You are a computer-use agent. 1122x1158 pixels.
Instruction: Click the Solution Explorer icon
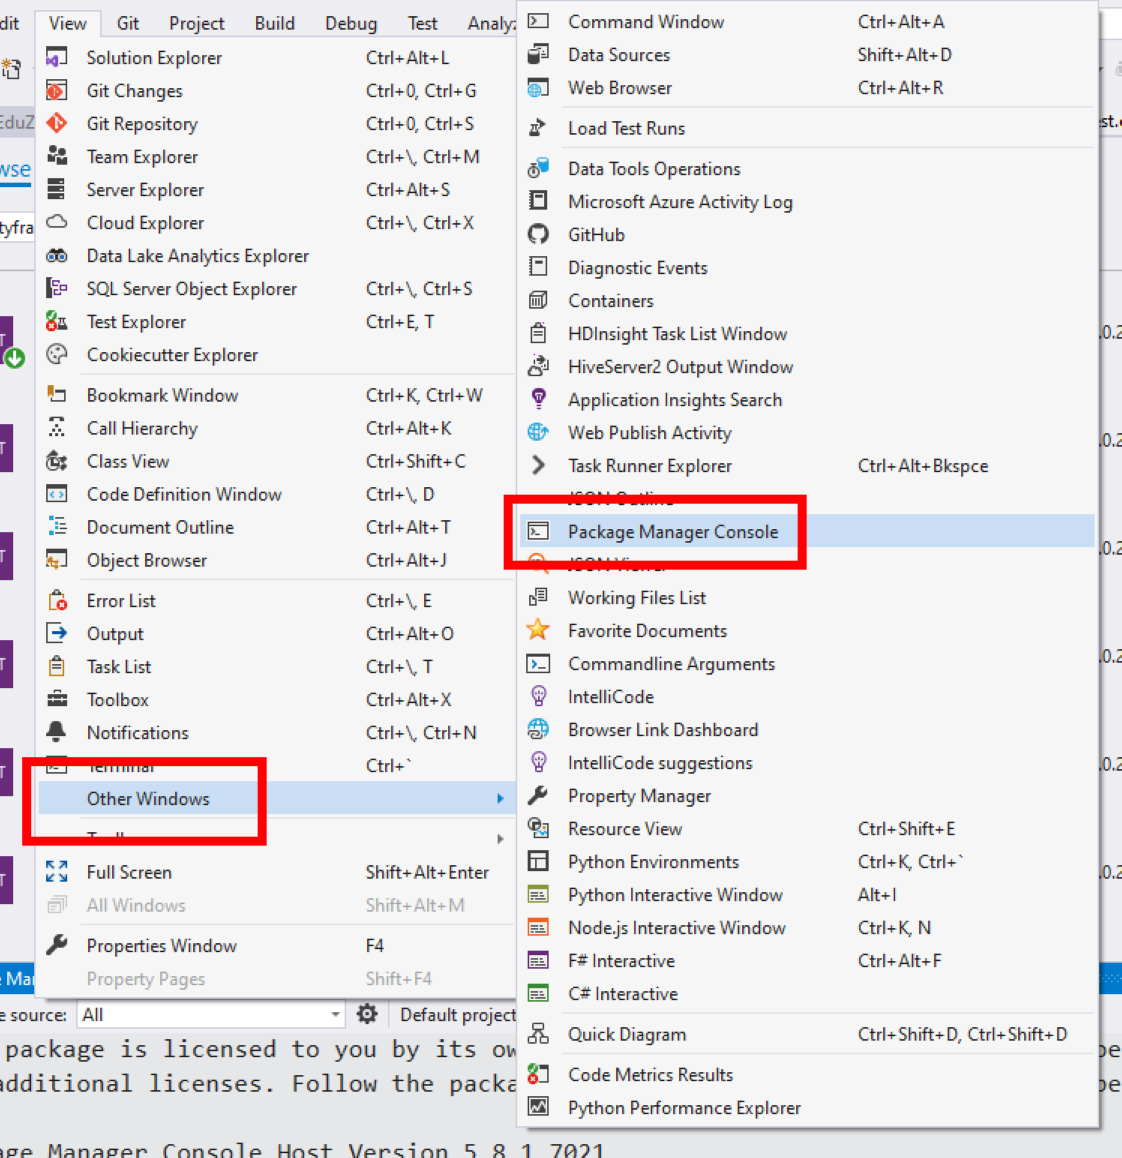coord(57,58)
